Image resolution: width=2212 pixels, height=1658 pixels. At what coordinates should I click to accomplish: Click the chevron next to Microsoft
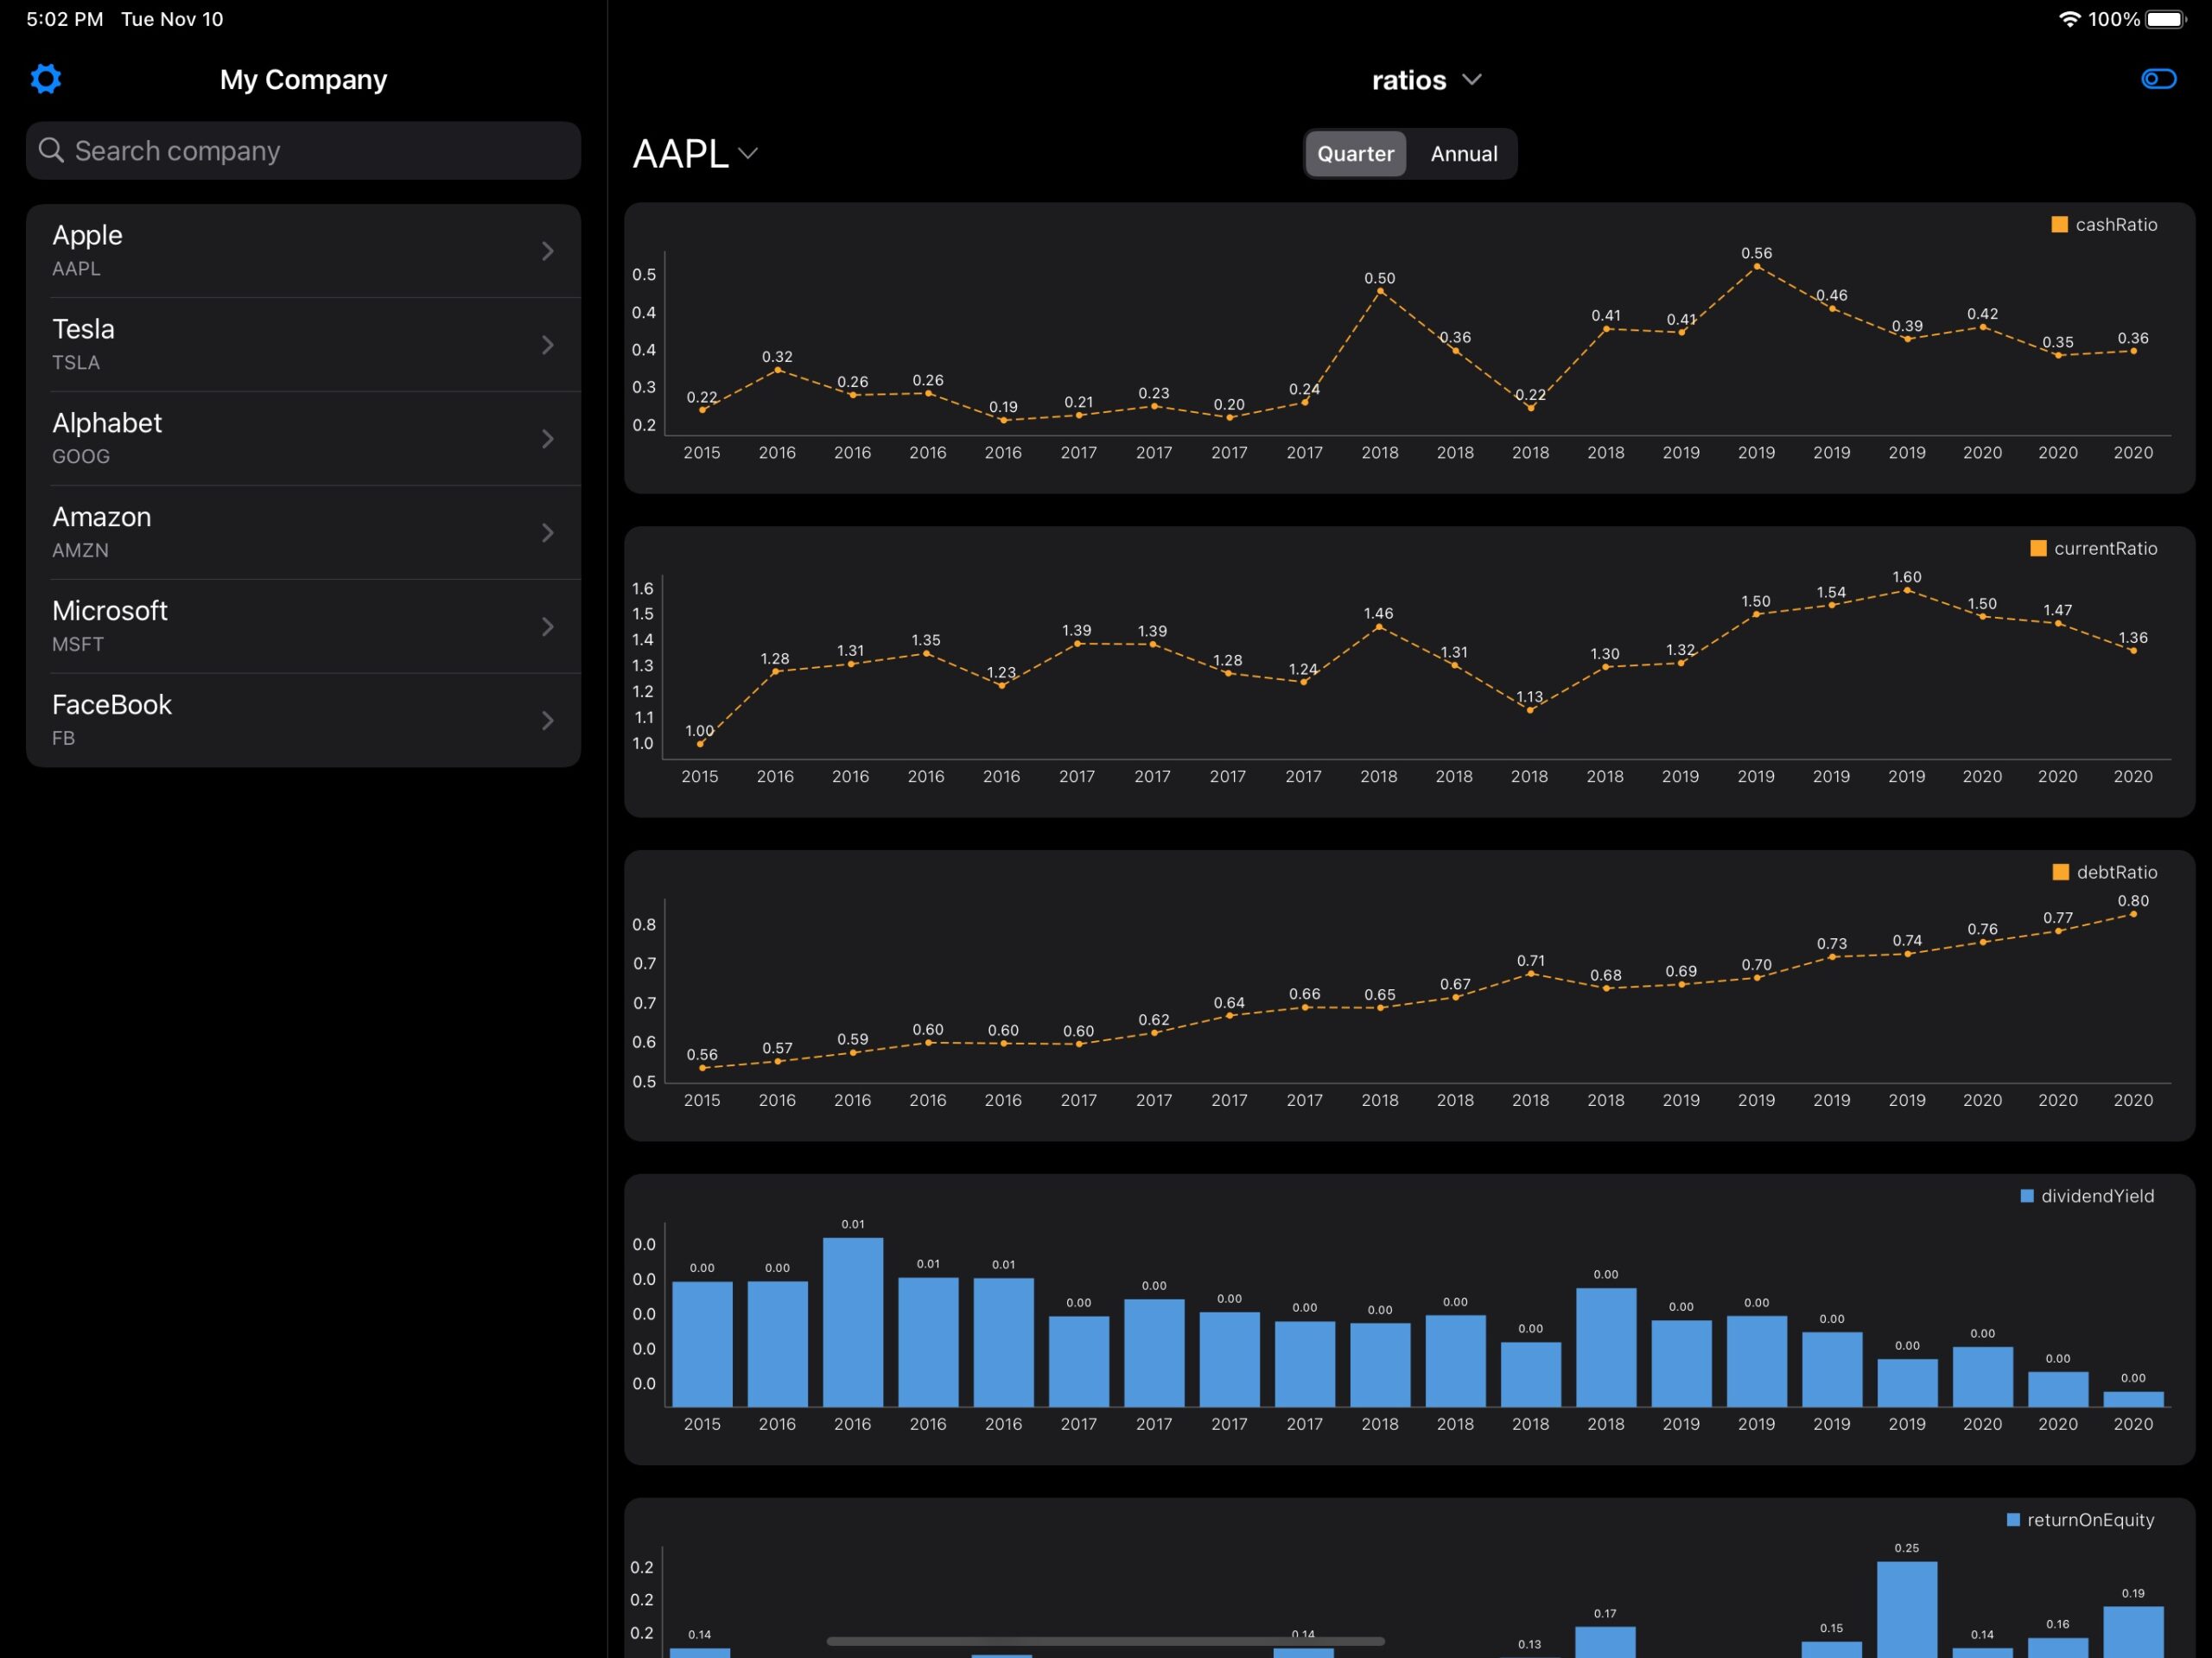pos(547,627)
